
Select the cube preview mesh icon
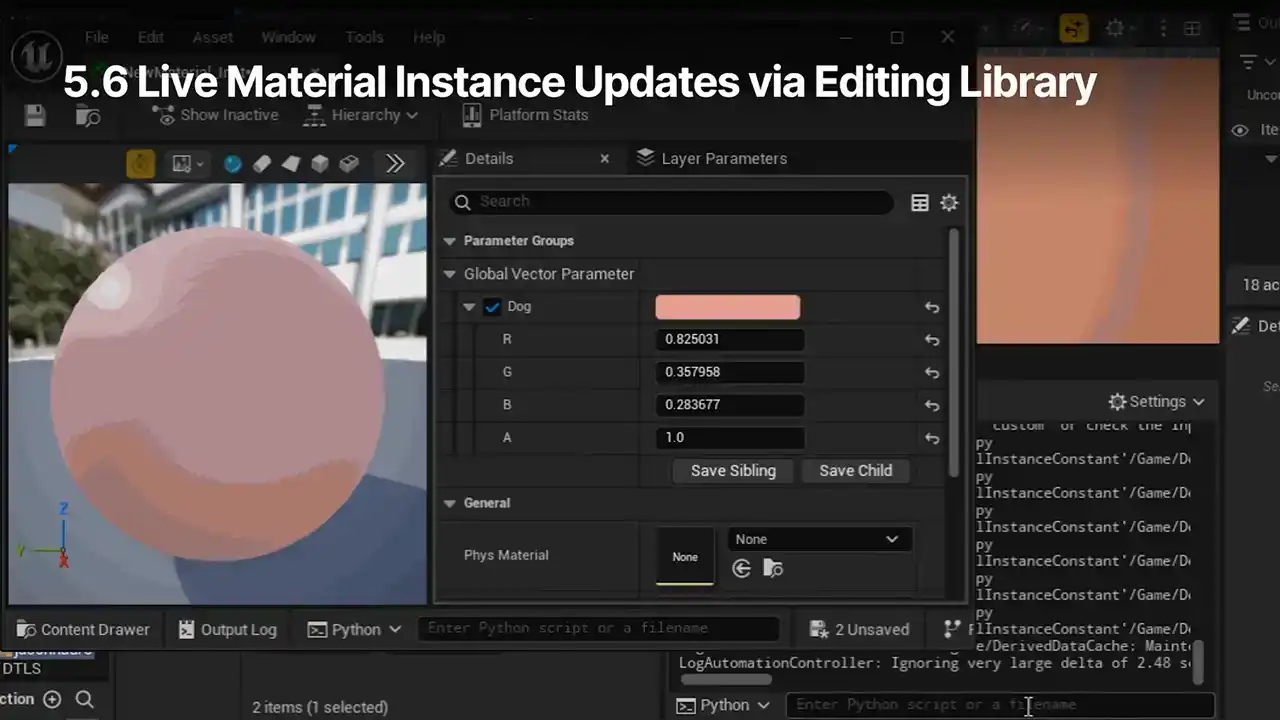[x=320, y=164]
